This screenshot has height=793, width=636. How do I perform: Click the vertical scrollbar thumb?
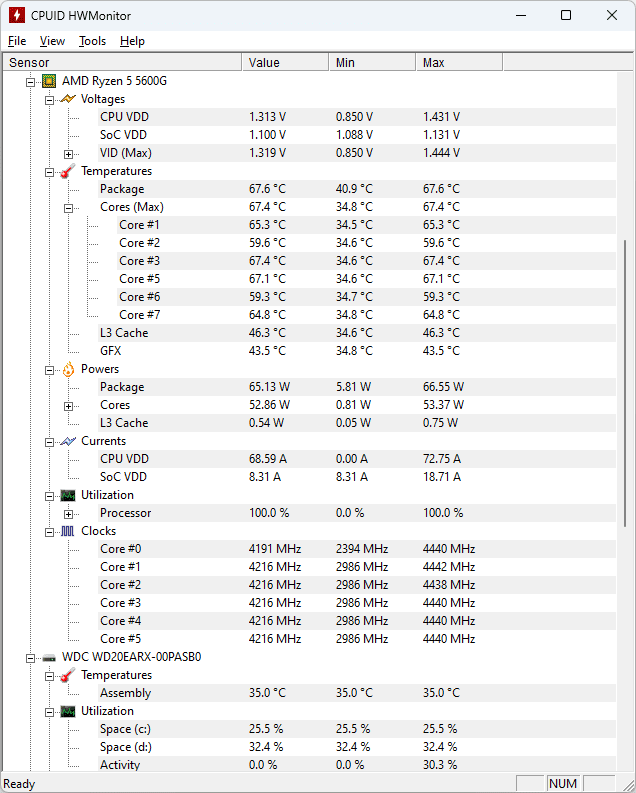click(x=627, y=382)
